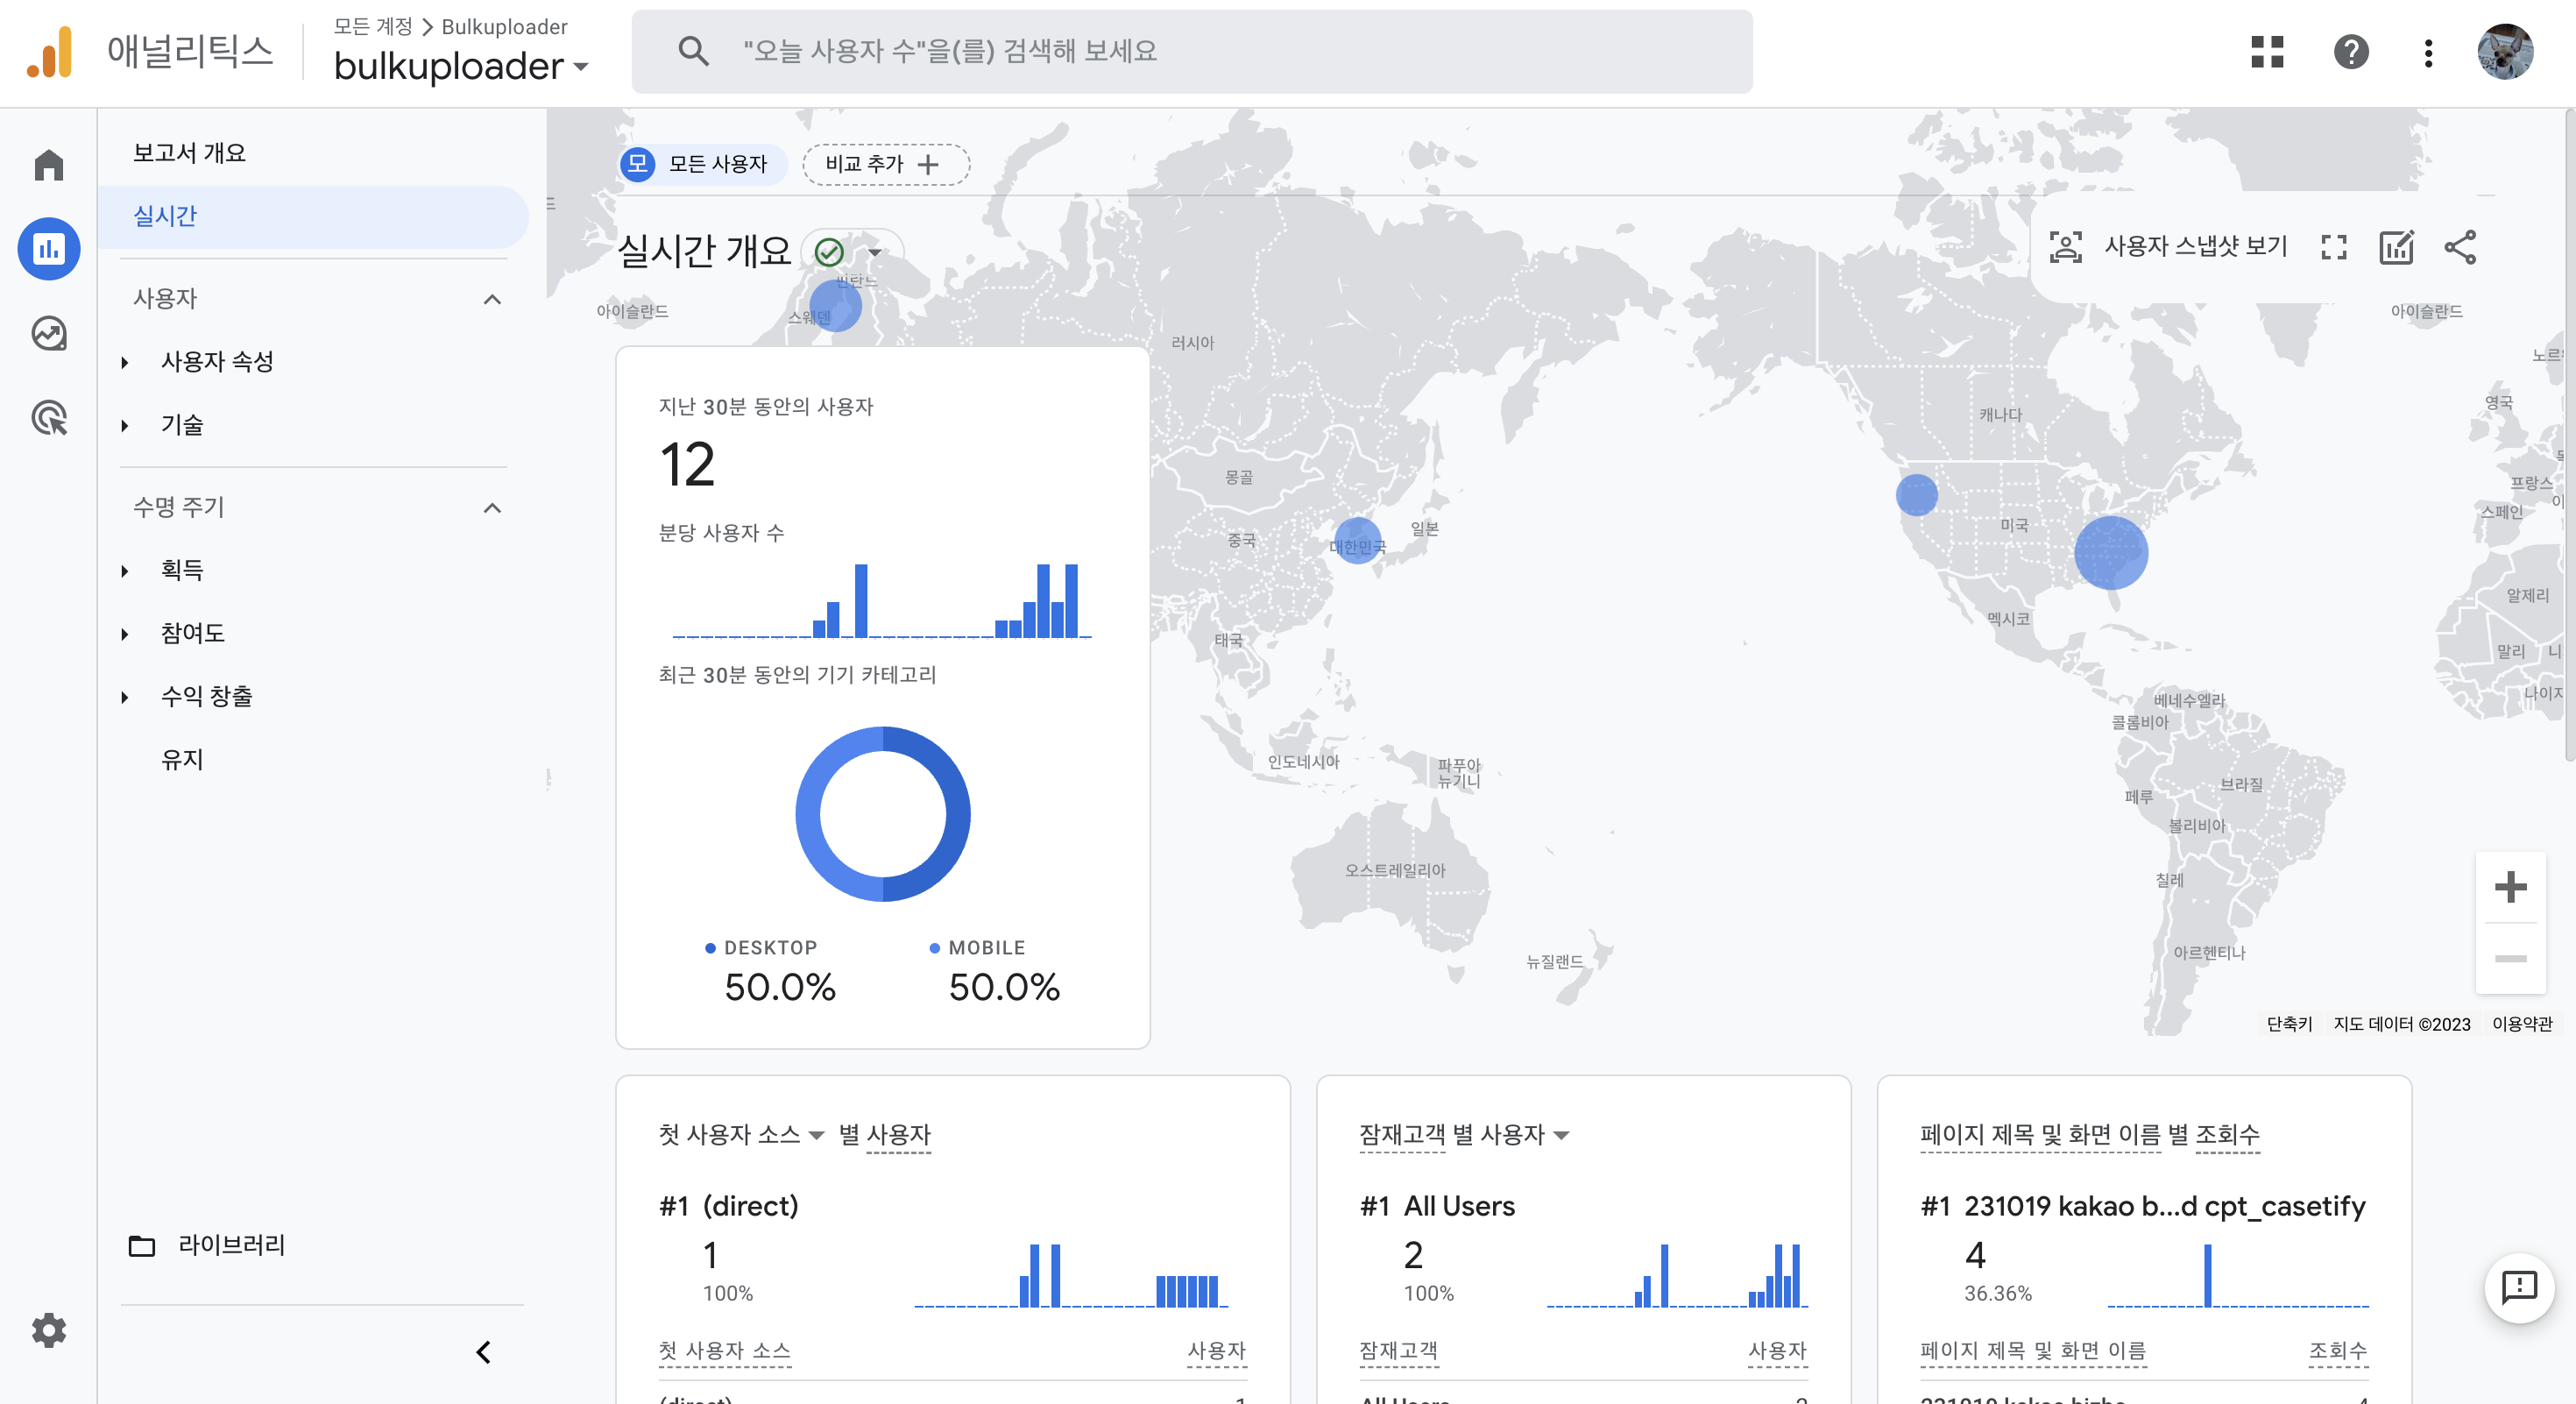Screen dimensions: 2576x1404
Task: Click the DESKTOP legend color dot
Action: (710, 948)
